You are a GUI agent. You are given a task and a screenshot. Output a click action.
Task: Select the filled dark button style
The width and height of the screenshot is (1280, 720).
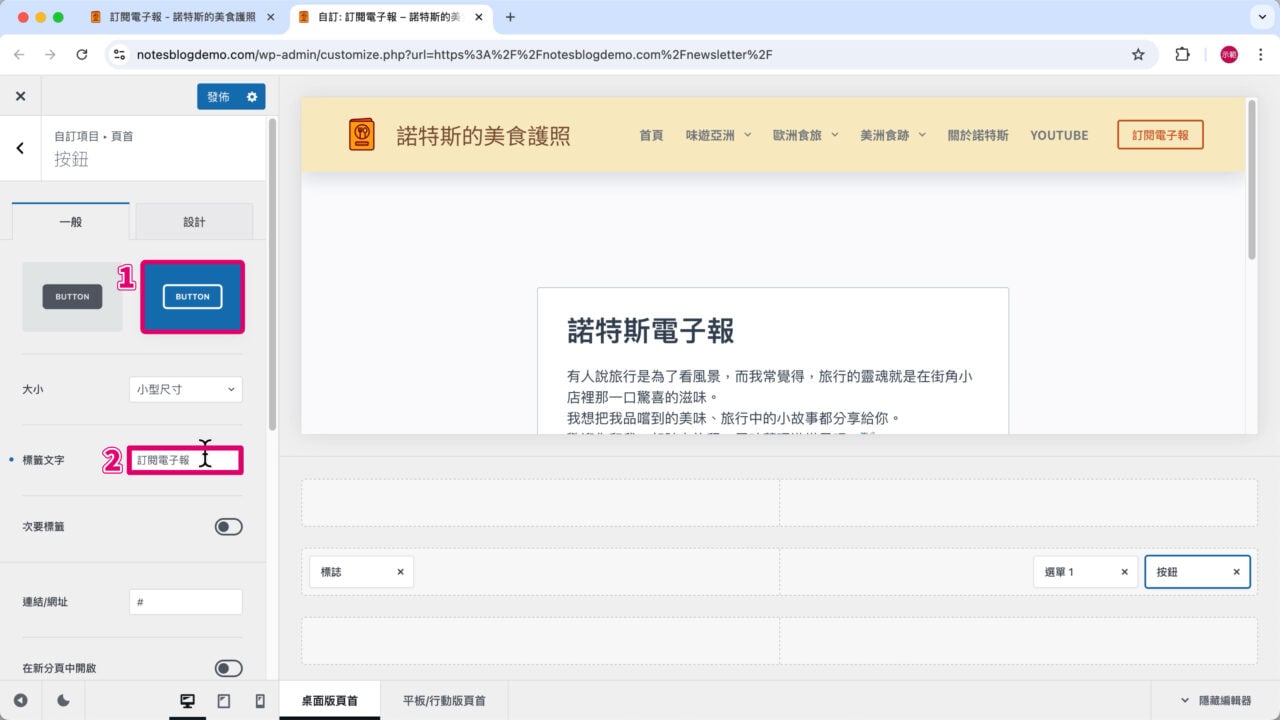pos(72,296)
